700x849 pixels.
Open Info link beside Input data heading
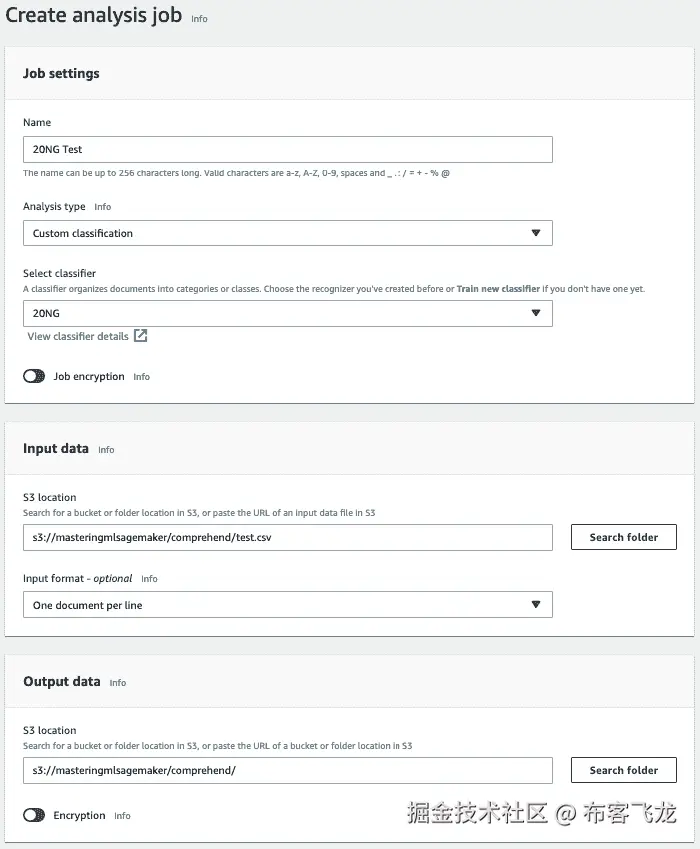[106, 450]
